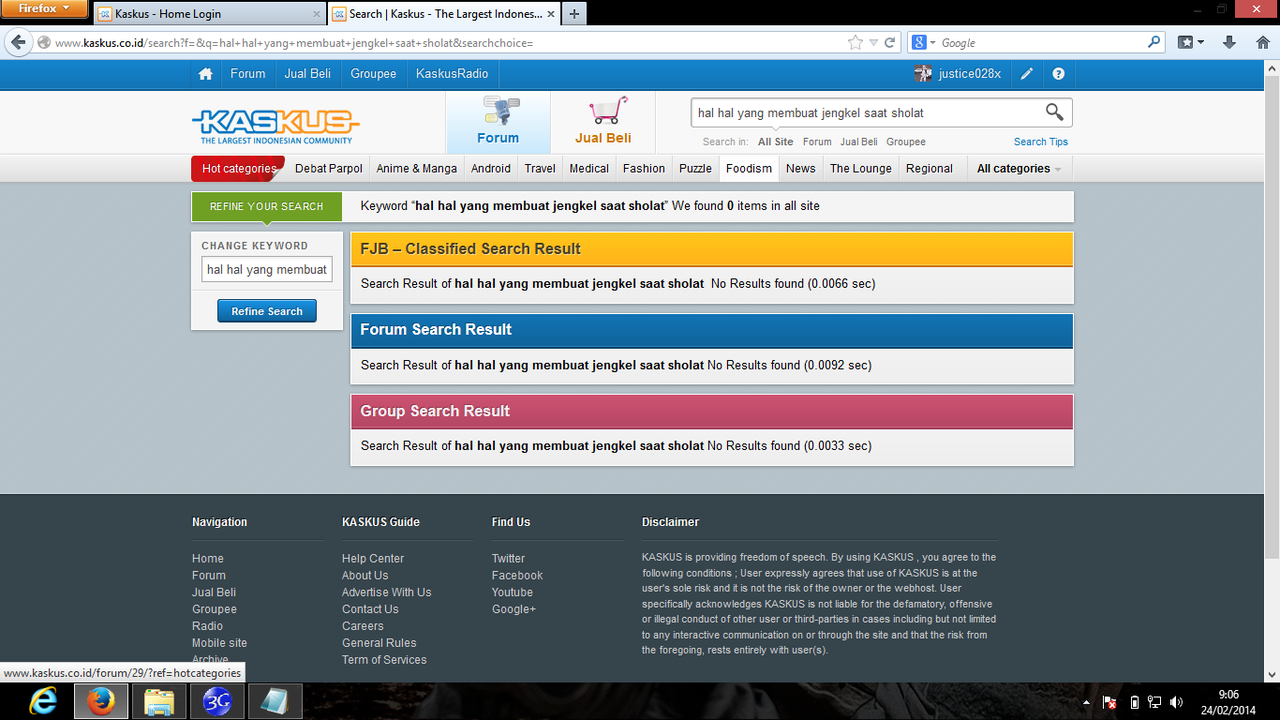This screenshot has width=1280, height=720.
Task: Click the battery tray icon
Action: coord(1134,702)
